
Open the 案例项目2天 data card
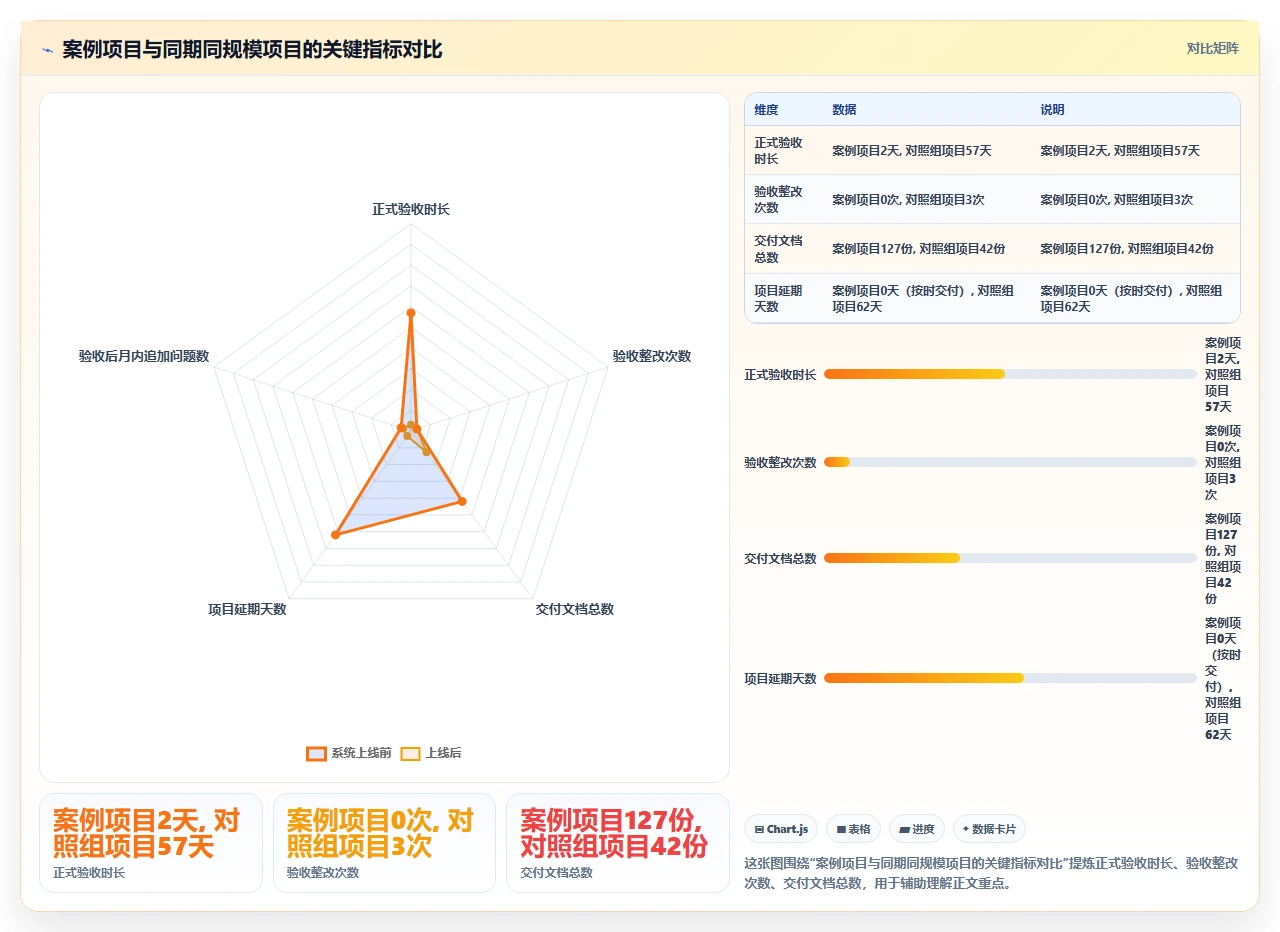pyautogui.click(x=151, y=842)
